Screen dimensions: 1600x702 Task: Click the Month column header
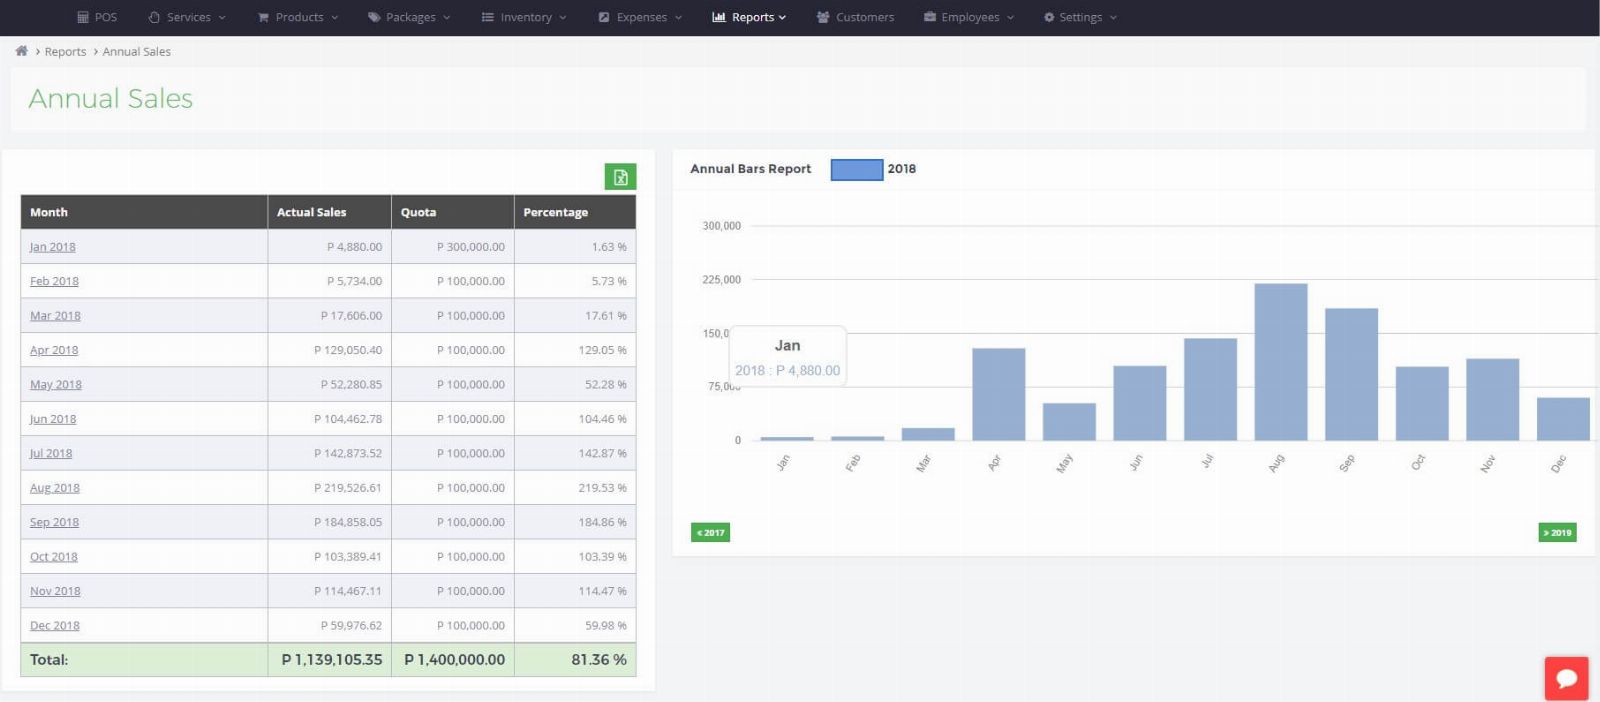pos(144,212)
